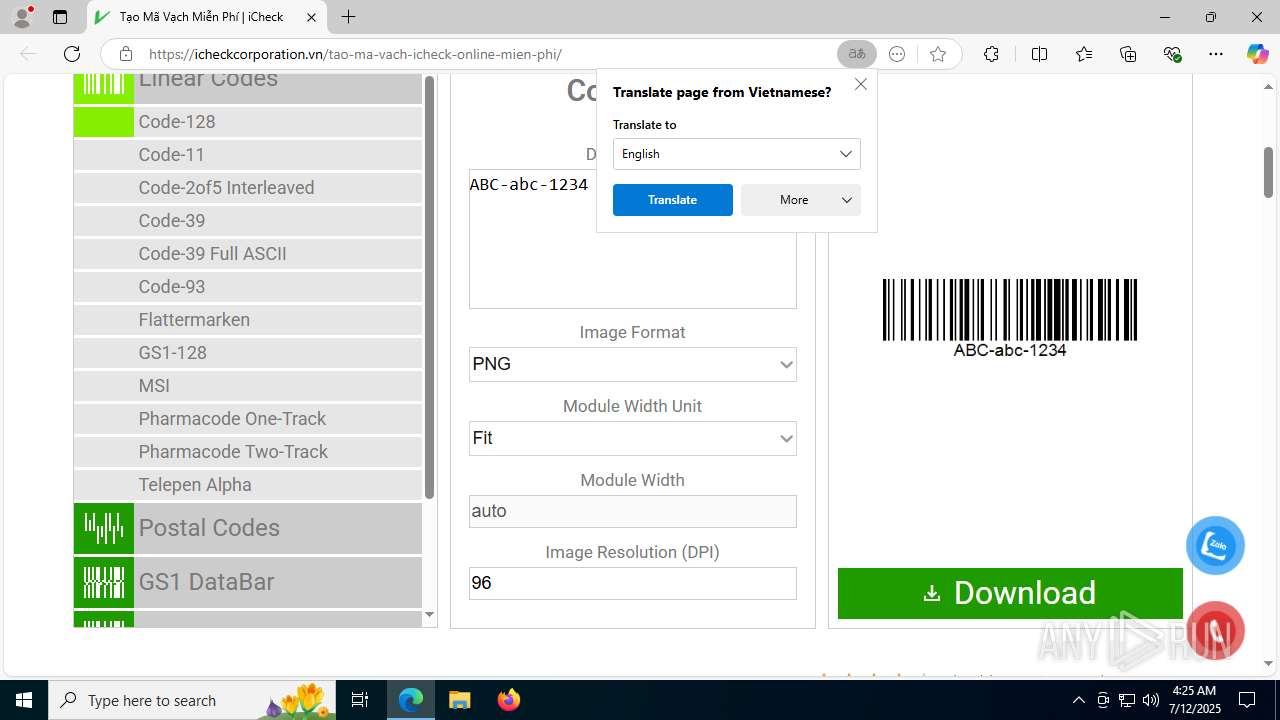Open the Settings and more ellipsis
Screen dimensions: 1280x720
pos(1216,54)
